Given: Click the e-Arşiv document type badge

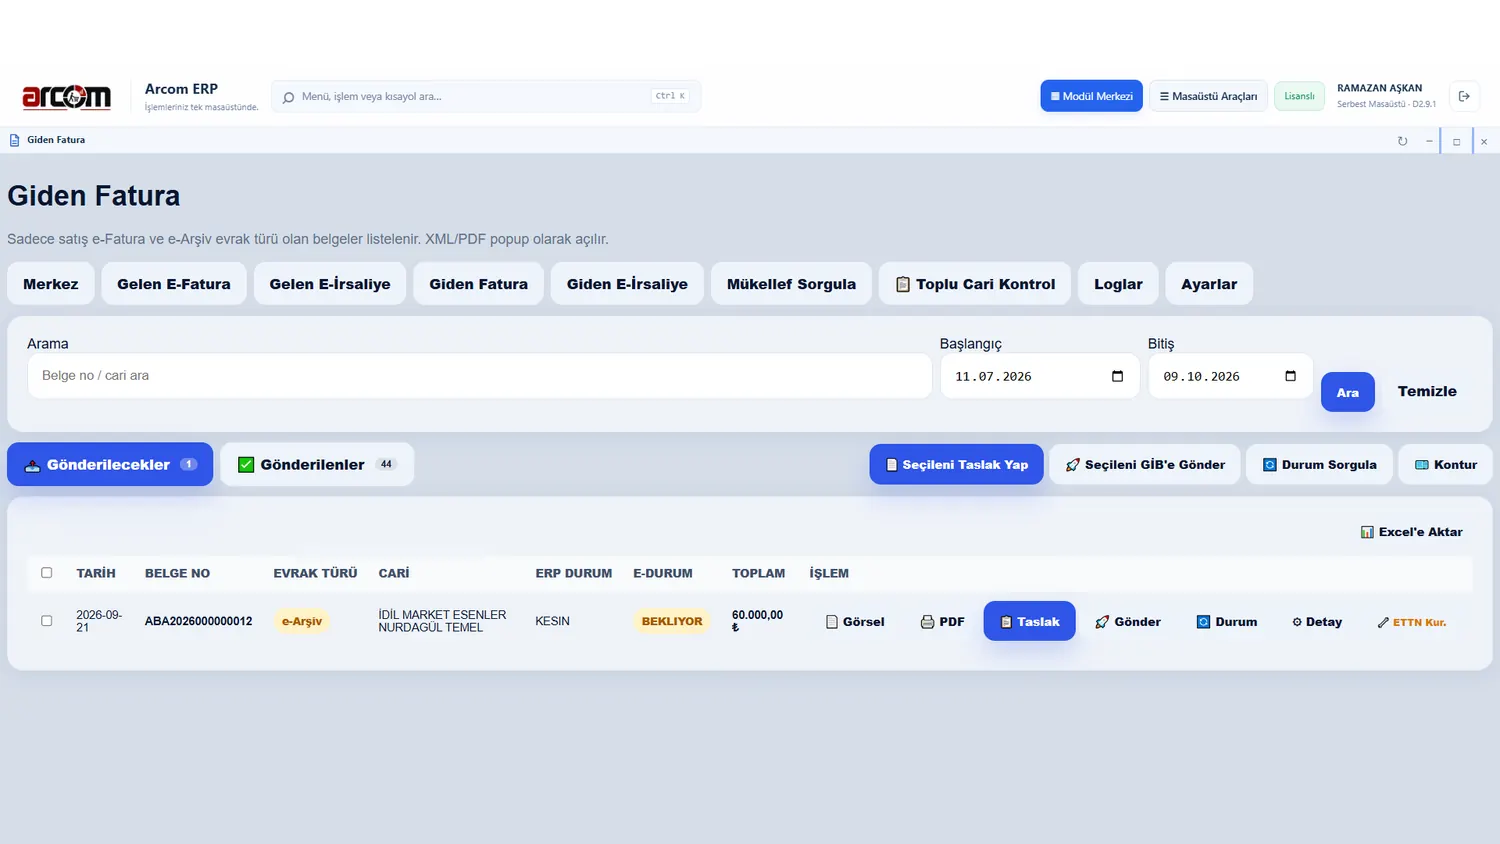Looking at the screenshot, I should pos(302,621).
